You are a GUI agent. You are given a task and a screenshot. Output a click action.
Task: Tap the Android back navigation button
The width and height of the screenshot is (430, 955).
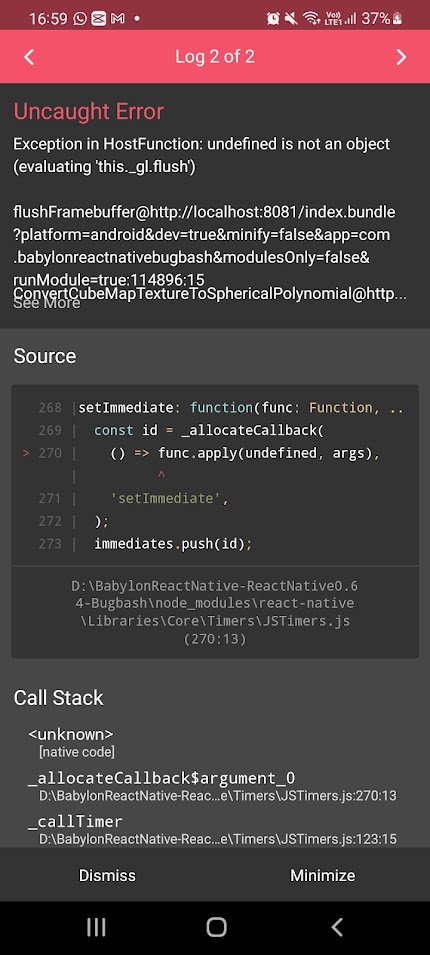[x=337, y=926]
